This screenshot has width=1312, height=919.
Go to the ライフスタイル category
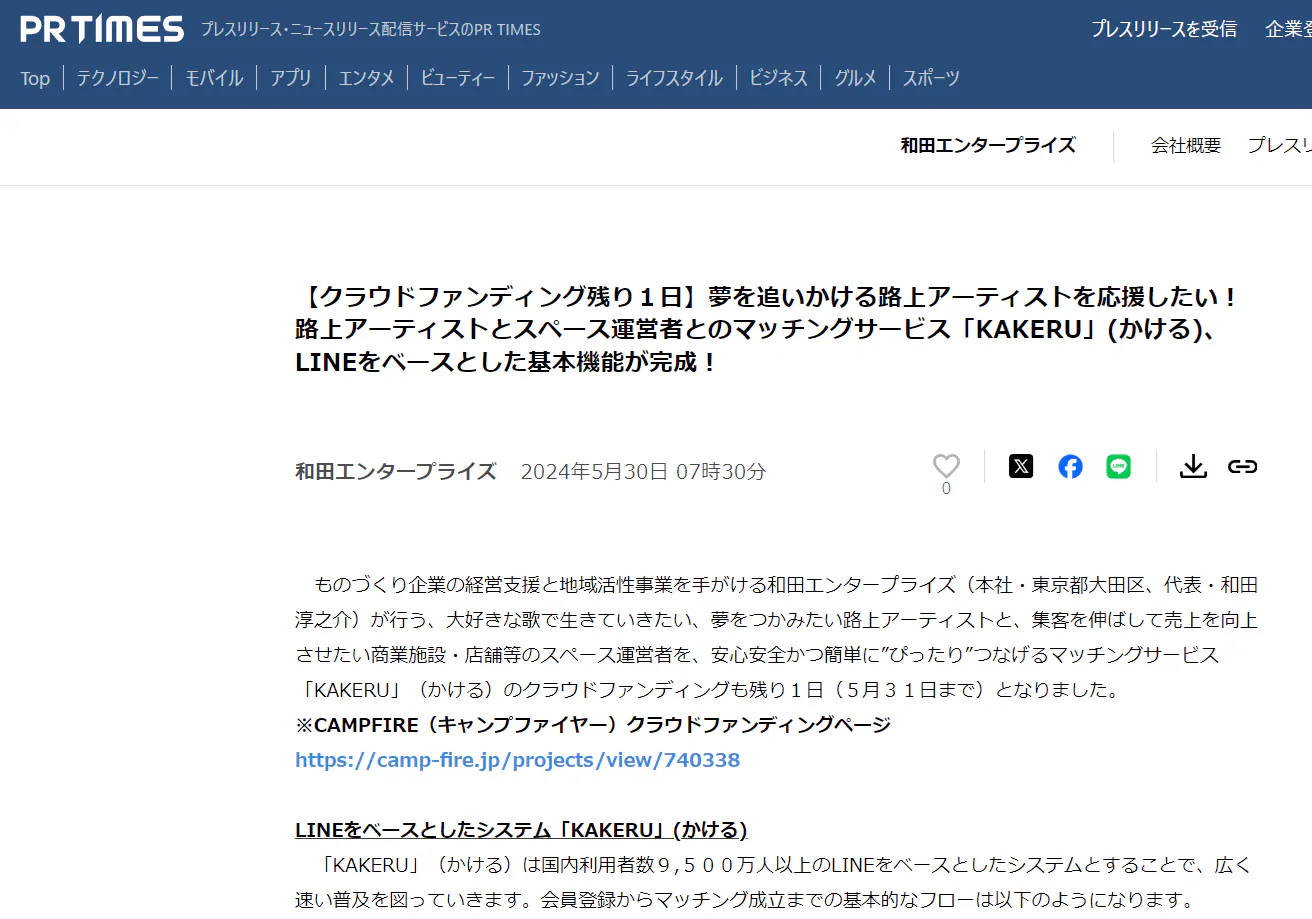point(673,78)
